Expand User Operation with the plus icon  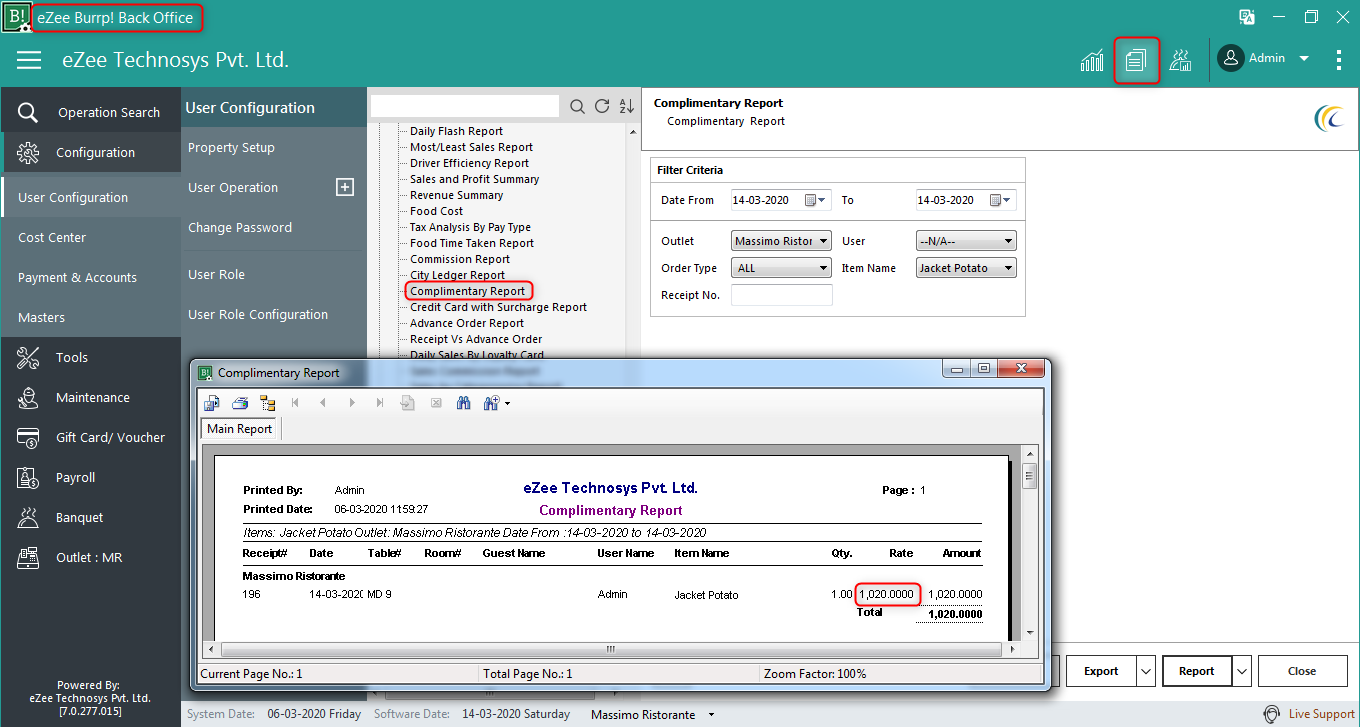point(345,187)
